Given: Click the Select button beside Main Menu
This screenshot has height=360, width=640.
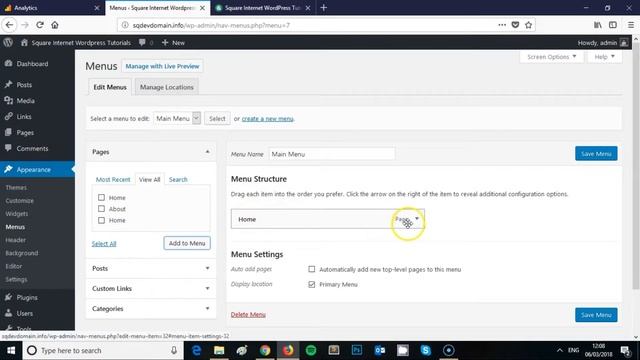Looking at the screenshot, I should [x=217, y=118].
